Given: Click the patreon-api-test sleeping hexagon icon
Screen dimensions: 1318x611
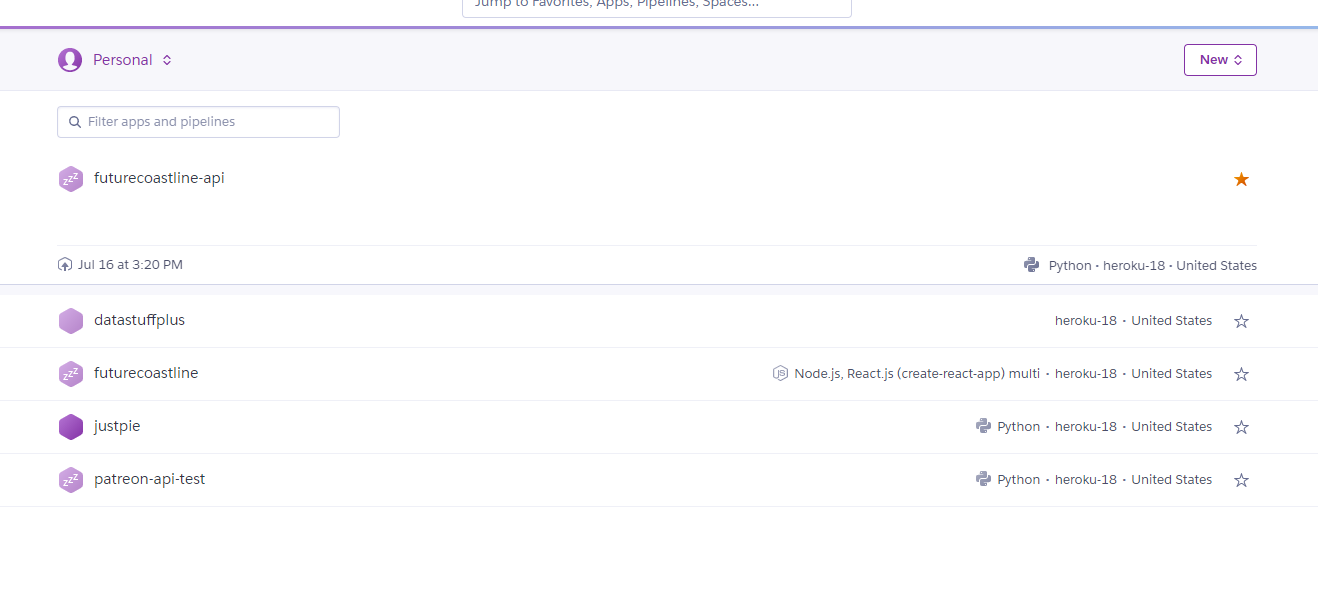Looking at the screenshot, I should 70,480.
